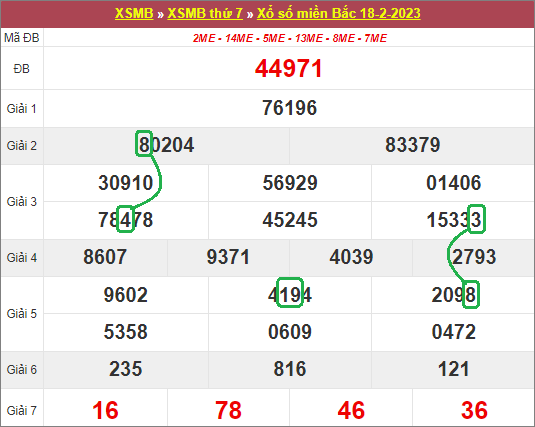
Task: Click the Giải 5 row label
Action: pos(21,313)
